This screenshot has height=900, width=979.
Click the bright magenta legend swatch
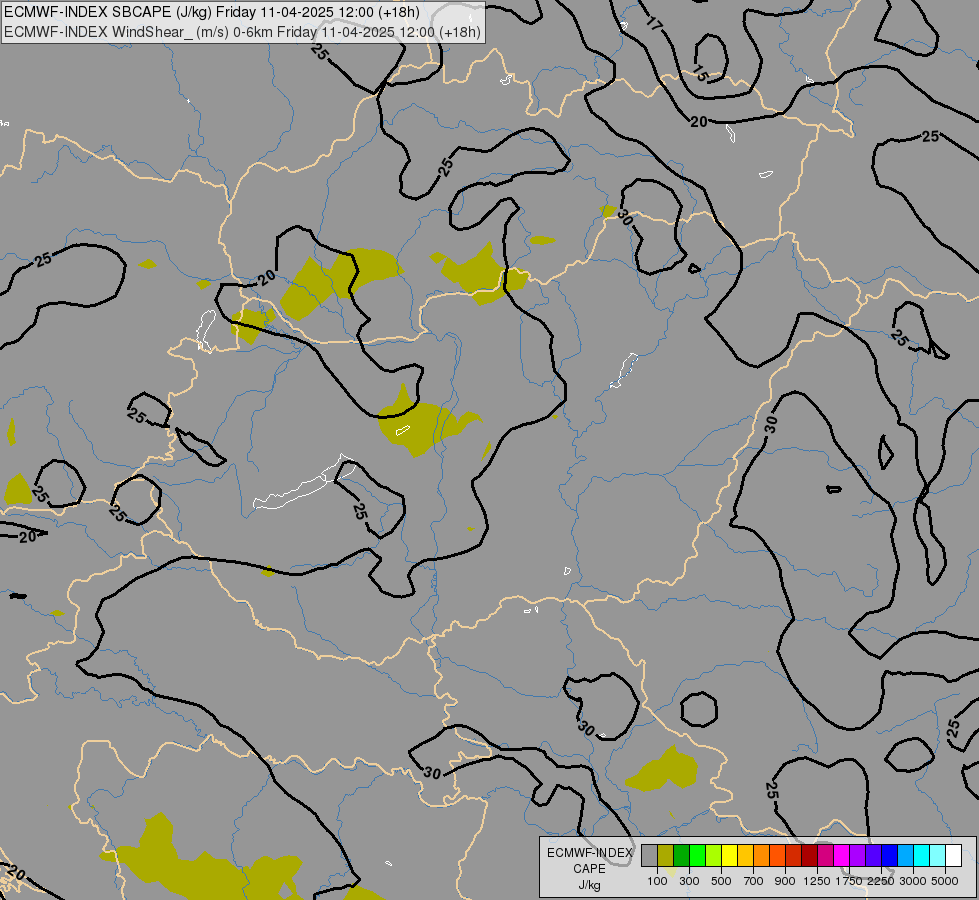click(841, 856)
